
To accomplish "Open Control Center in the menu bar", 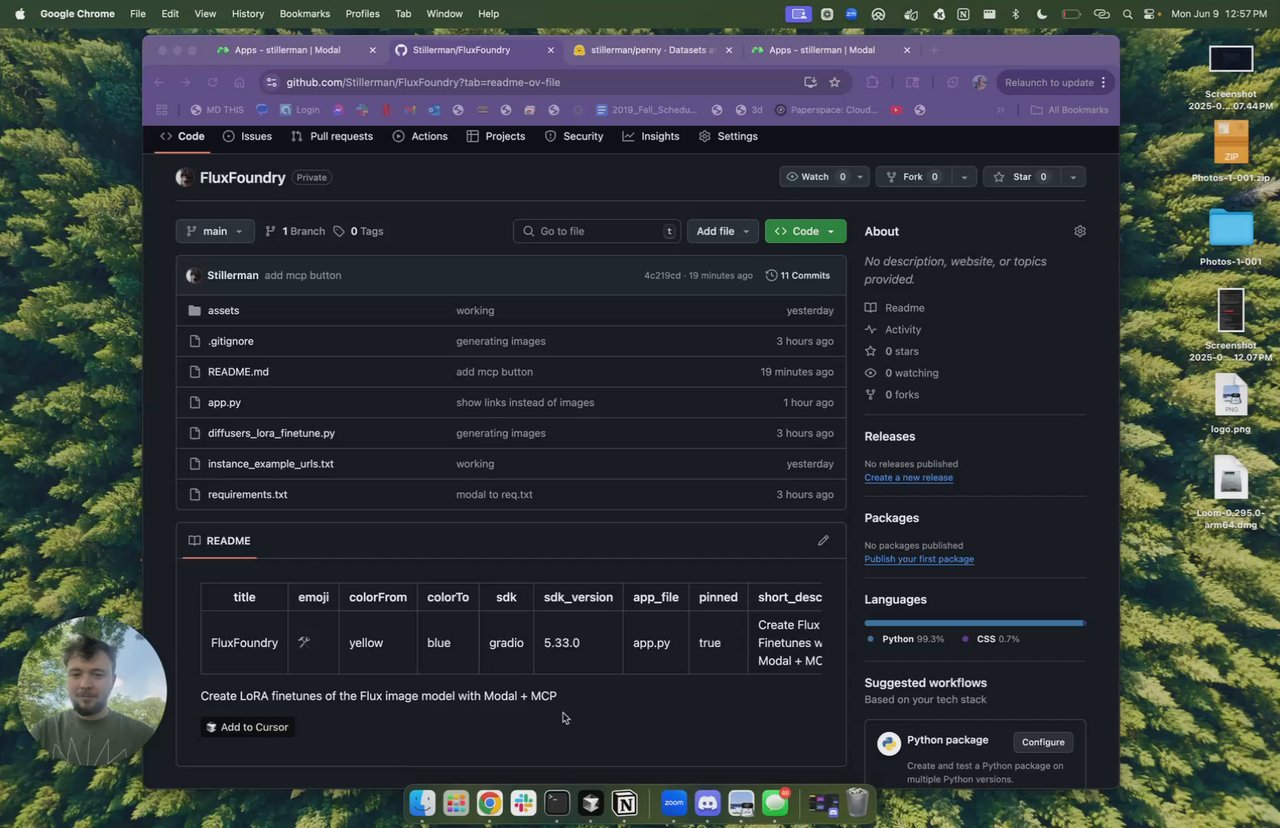I will click(1150, 14).
